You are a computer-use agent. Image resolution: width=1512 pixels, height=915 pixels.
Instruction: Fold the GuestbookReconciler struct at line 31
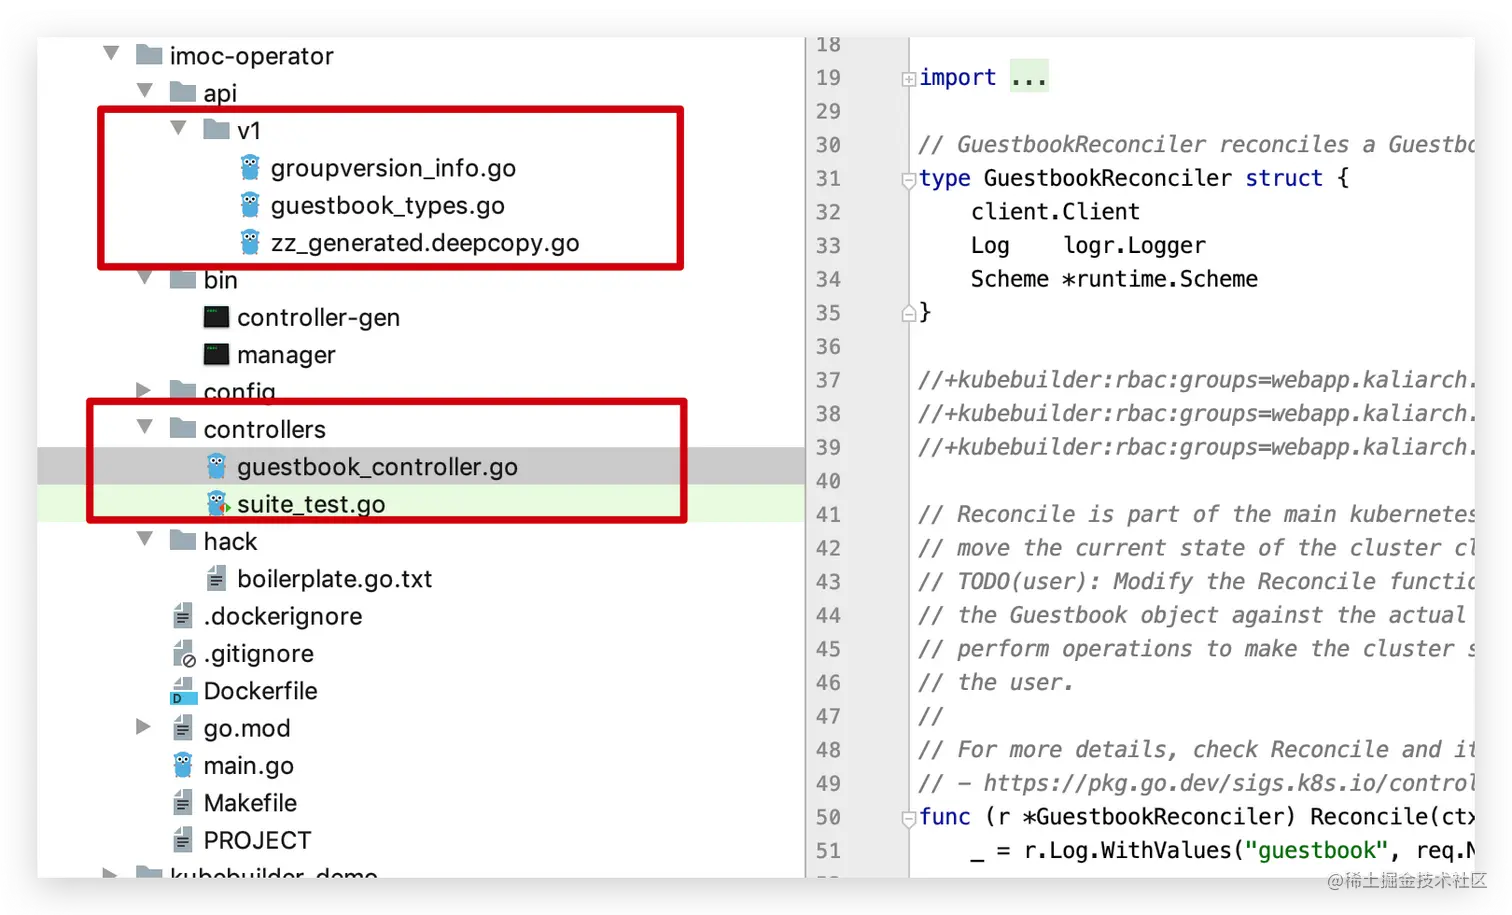(x=909, y=180)
